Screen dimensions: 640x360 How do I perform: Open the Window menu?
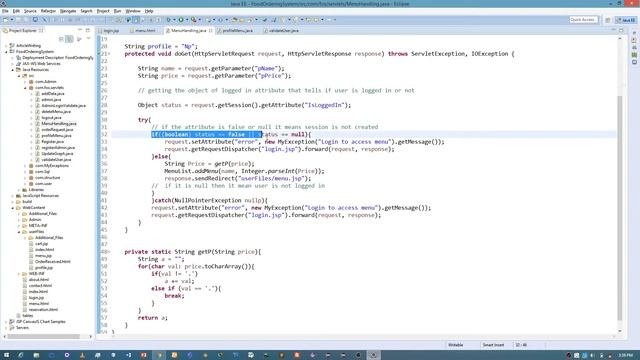click(133, 11)
